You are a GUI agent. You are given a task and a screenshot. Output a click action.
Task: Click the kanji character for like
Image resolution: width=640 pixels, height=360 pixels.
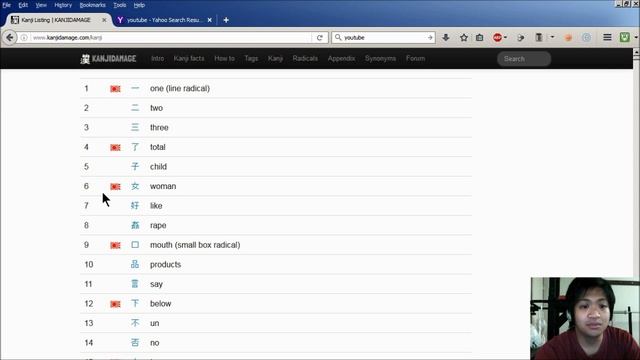(x=135, y=206)
